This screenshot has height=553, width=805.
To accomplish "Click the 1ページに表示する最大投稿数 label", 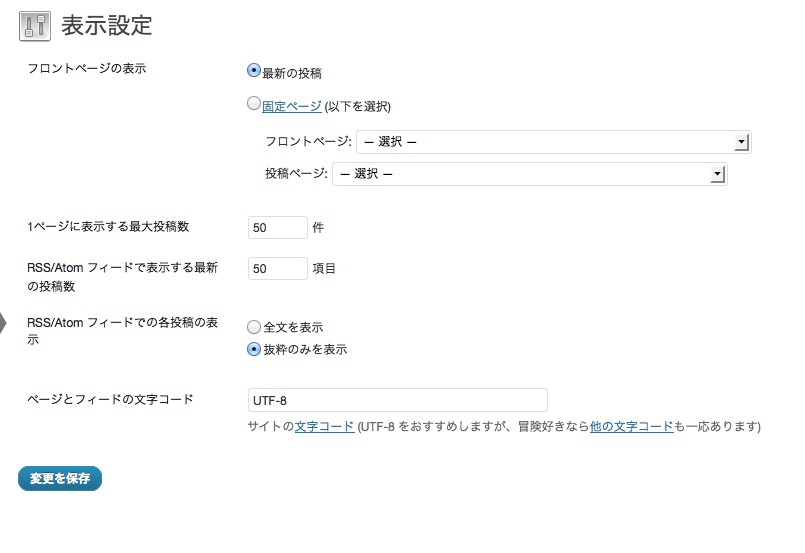I will 108,226.
